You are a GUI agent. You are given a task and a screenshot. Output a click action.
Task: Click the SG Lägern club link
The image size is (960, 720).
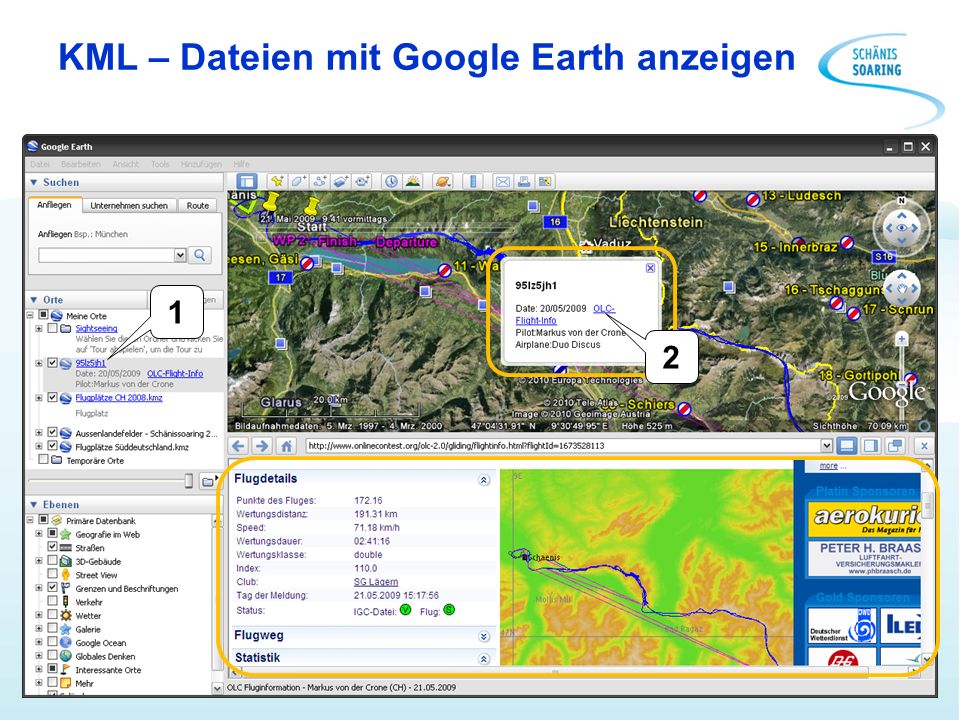376,582
